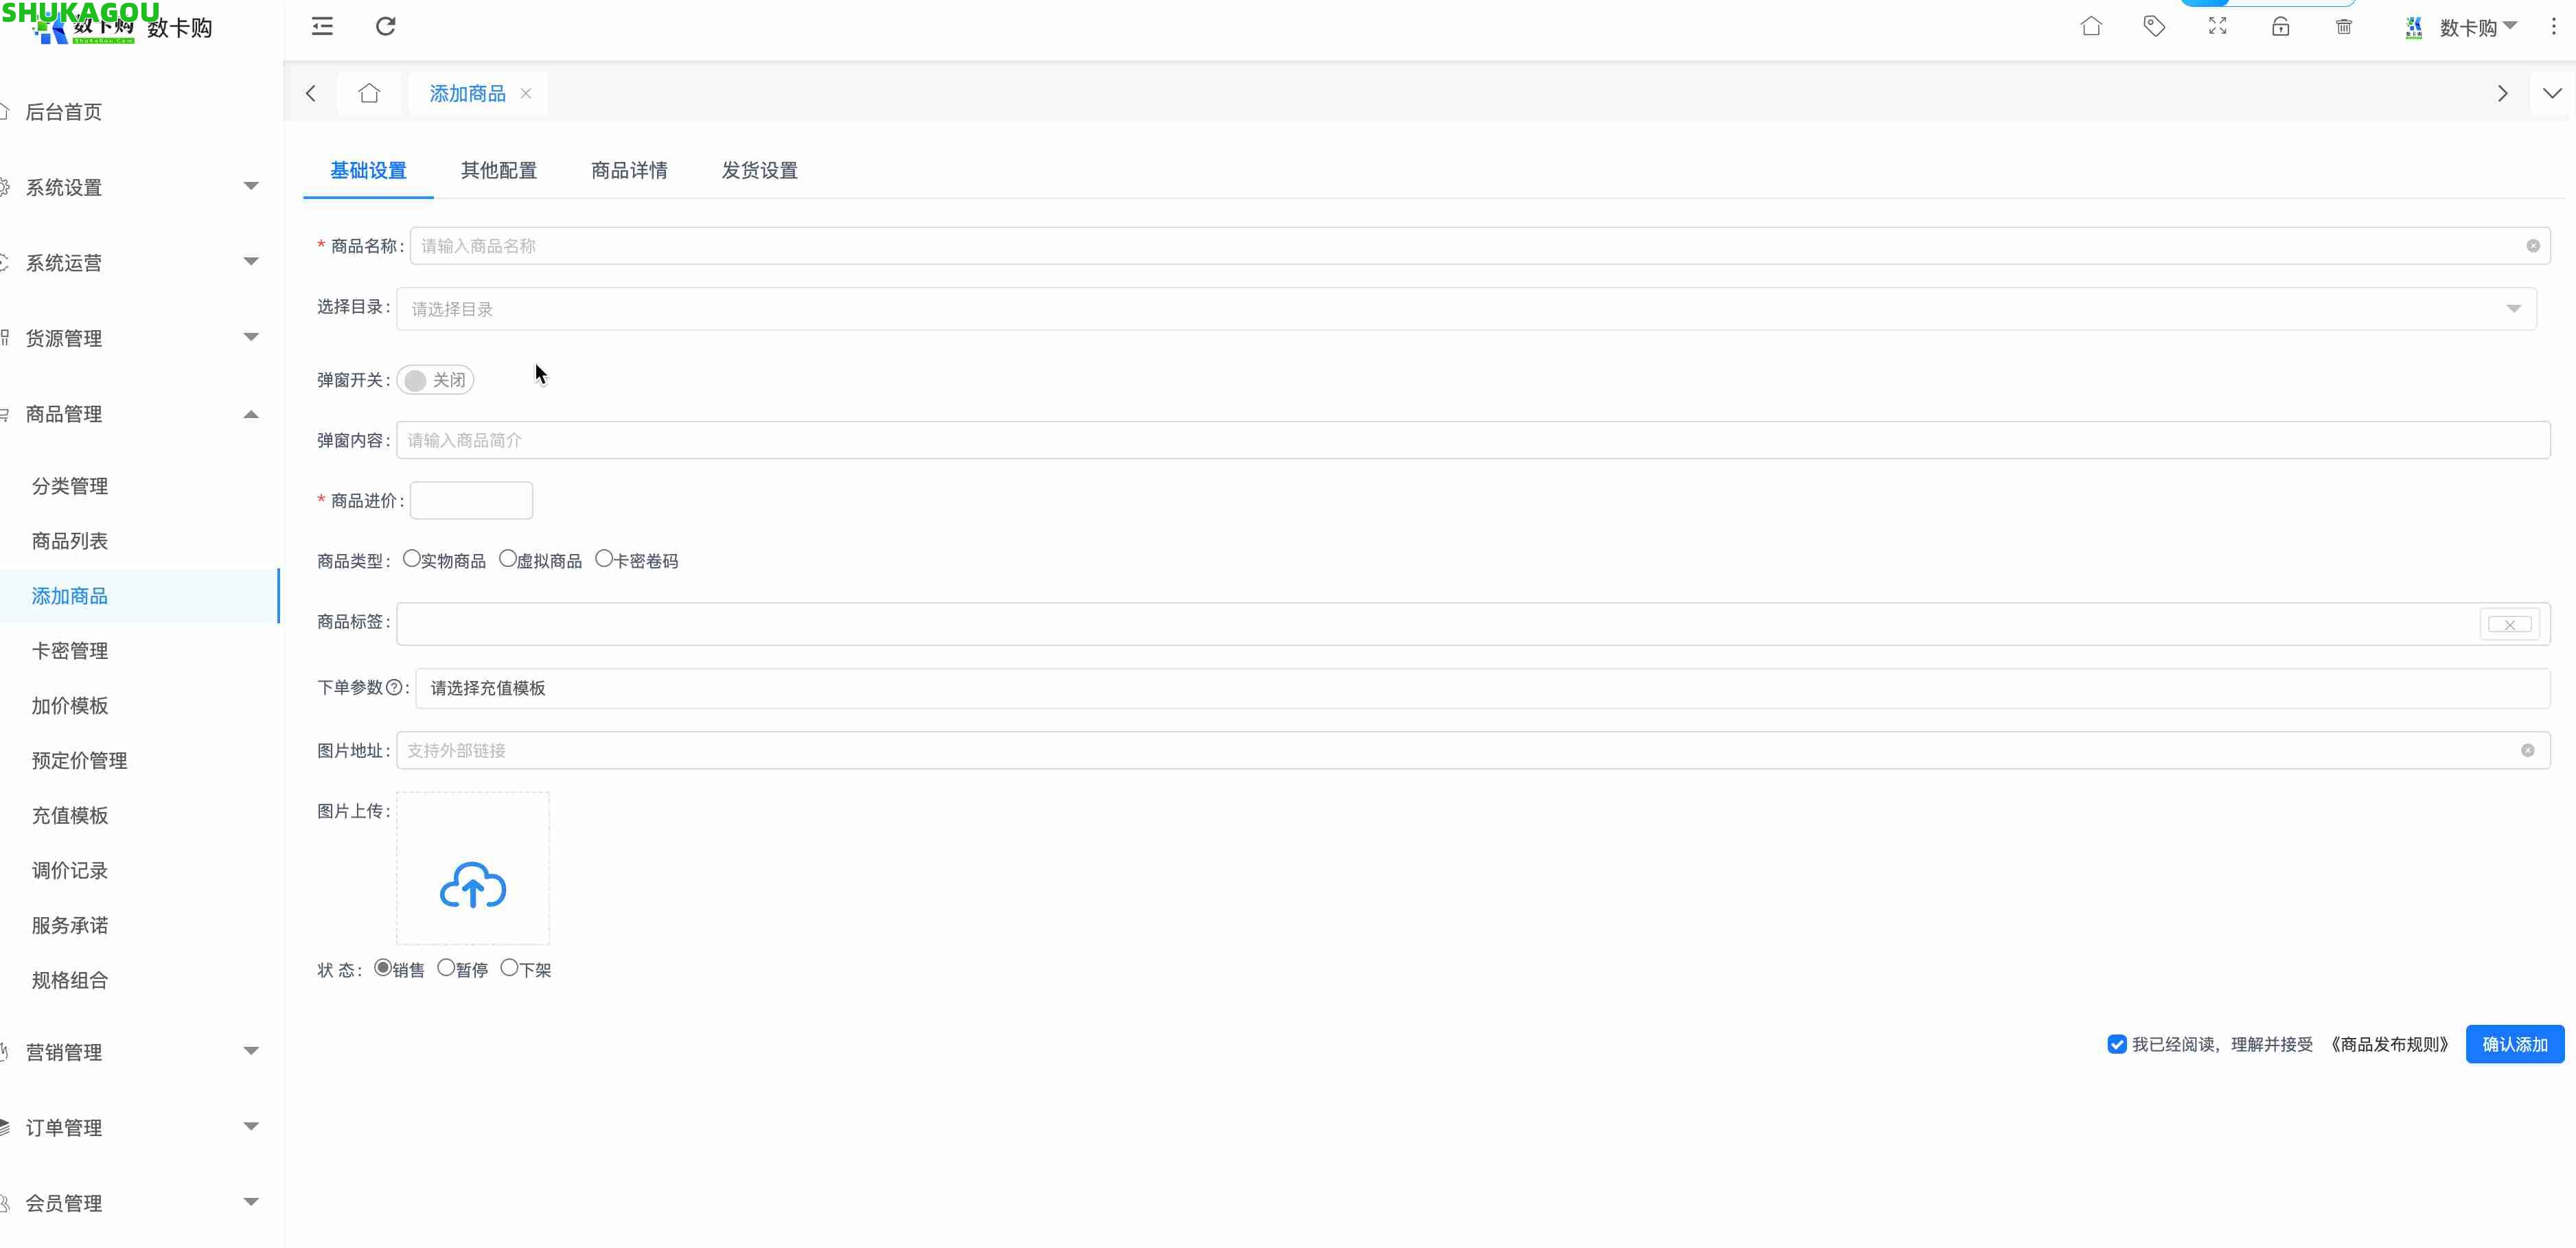Click the sidebar collapse menu icon
This screenshot has height=1248, width=2576.
[x=322, y=26]
